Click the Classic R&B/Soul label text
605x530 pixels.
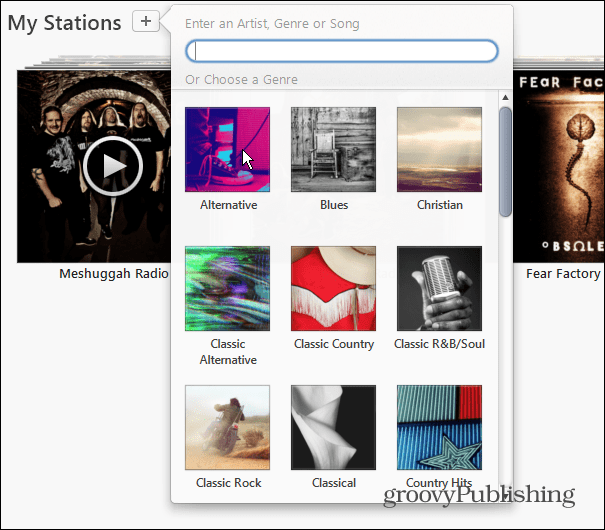439,344
